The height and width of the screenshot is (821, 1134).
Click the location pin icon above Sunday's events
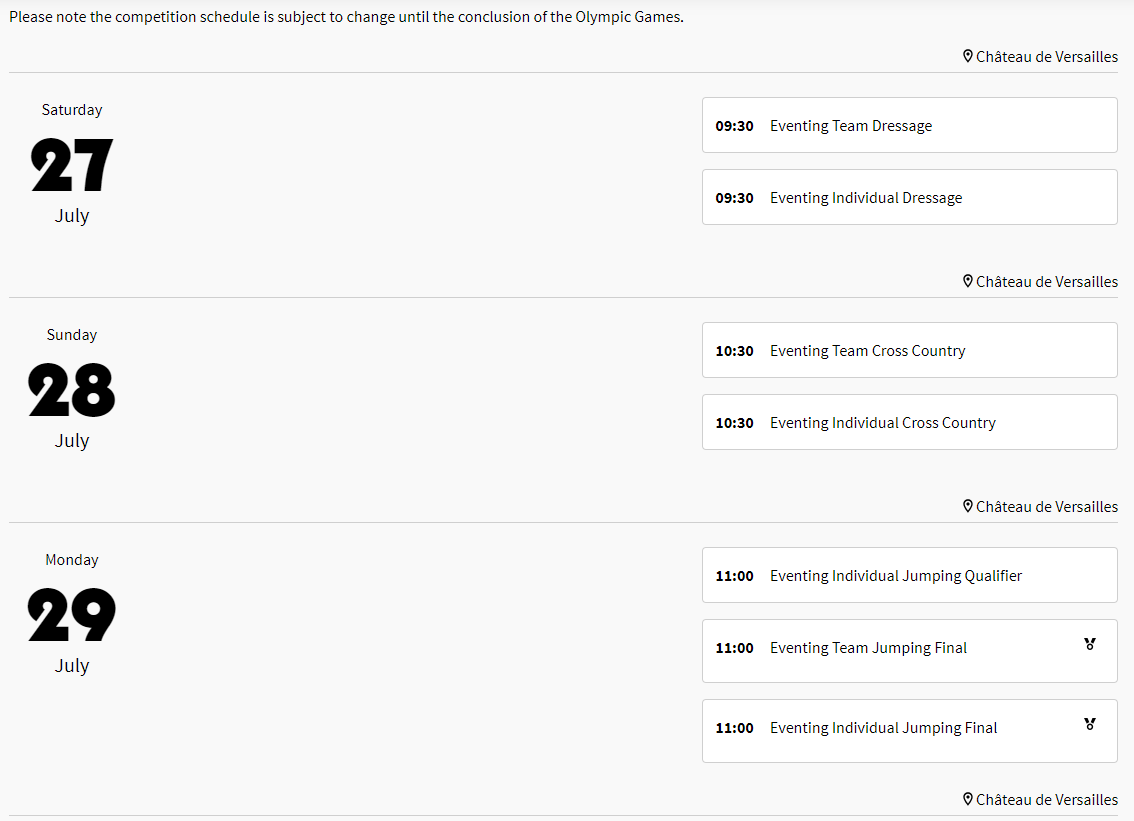click(x=967, y=282)
